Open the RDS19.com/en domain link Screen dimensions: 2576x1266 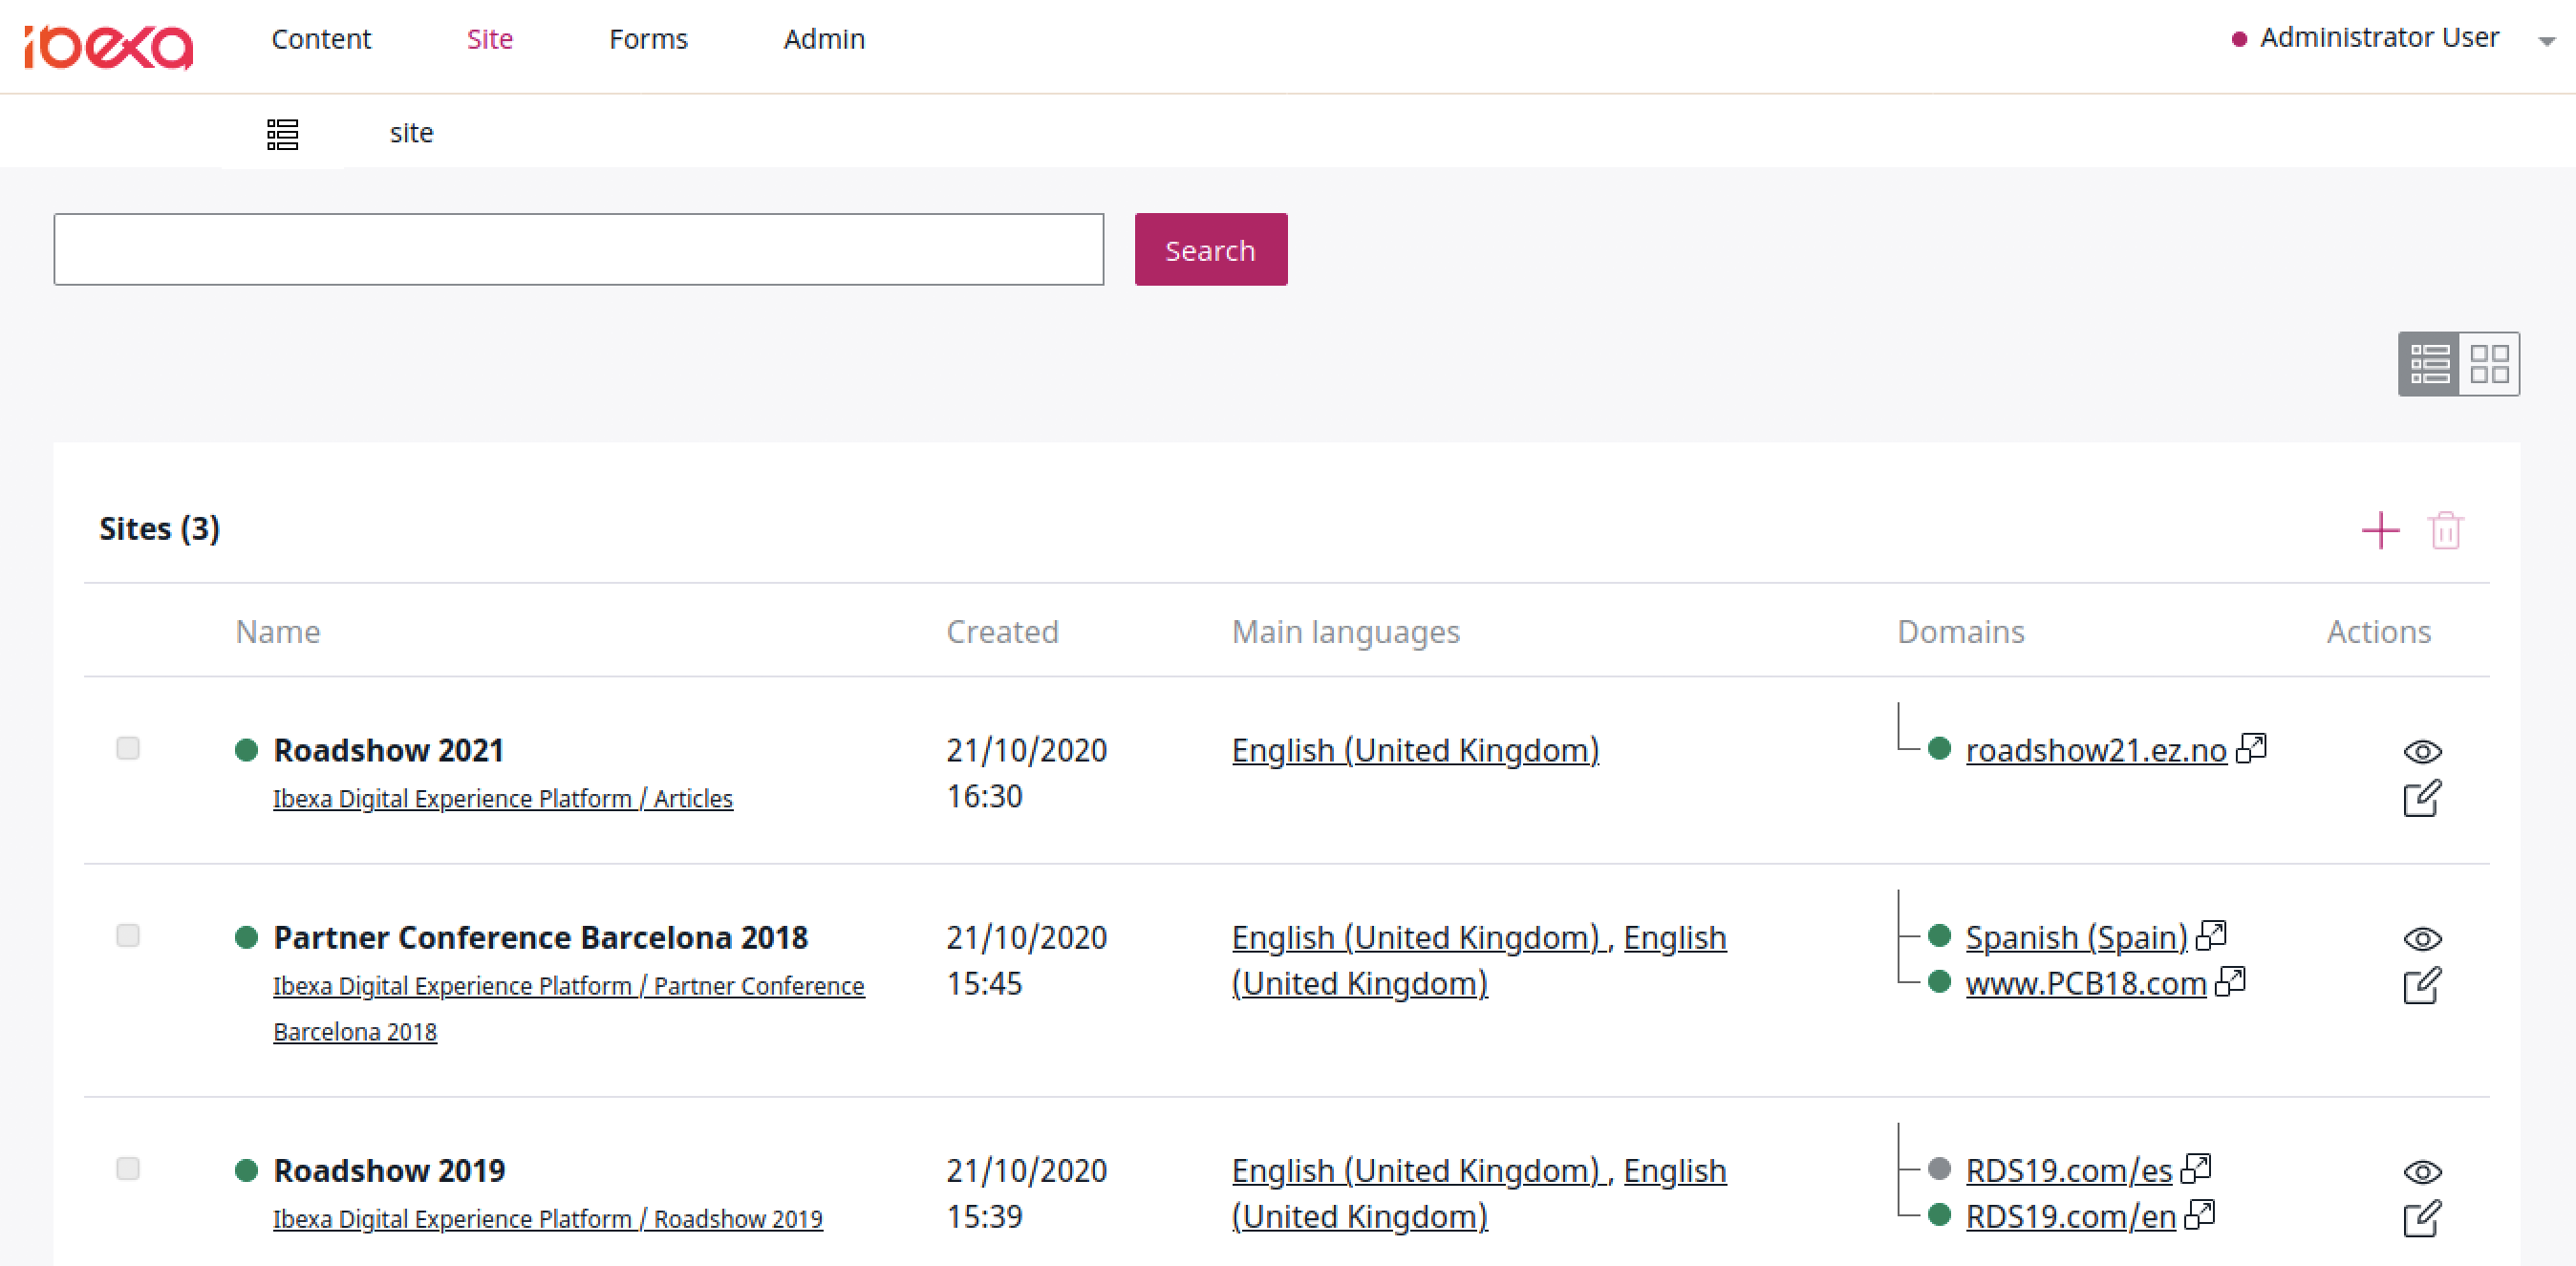point(2071,1216)
